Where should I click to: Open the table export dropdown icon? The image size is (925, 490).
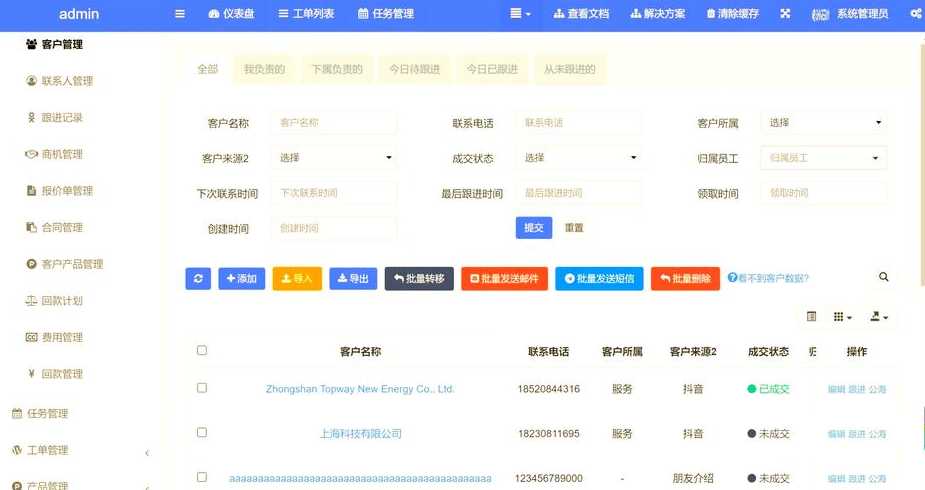[x=879, y=317]
